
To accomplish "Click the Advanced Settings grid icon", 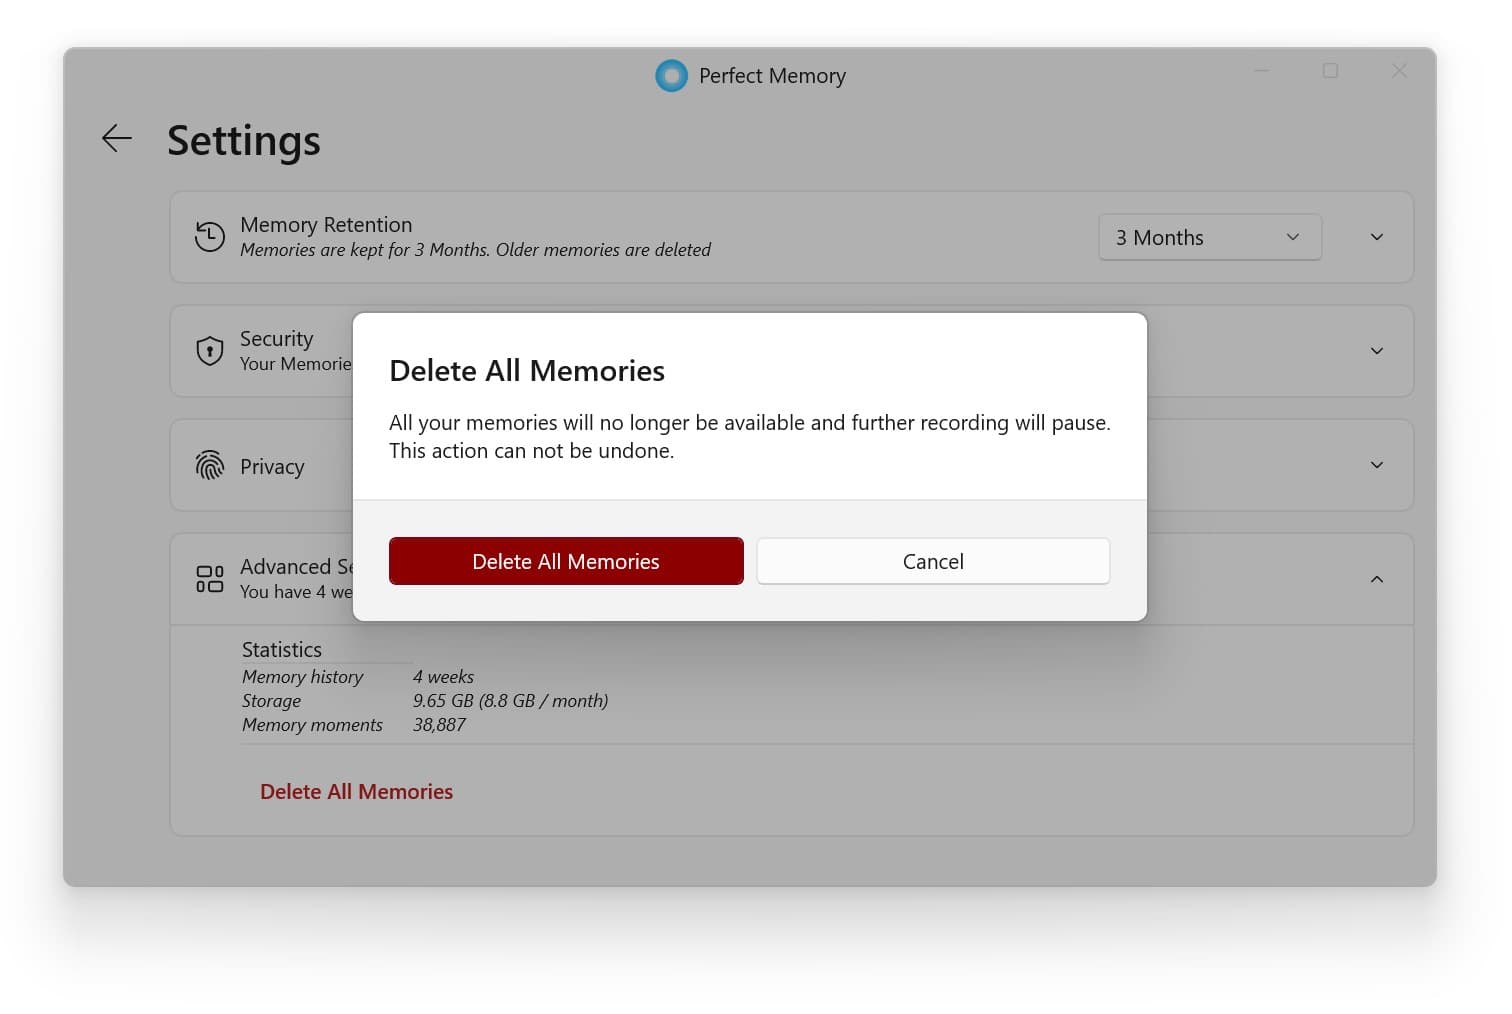I will [x=209, y=578].
